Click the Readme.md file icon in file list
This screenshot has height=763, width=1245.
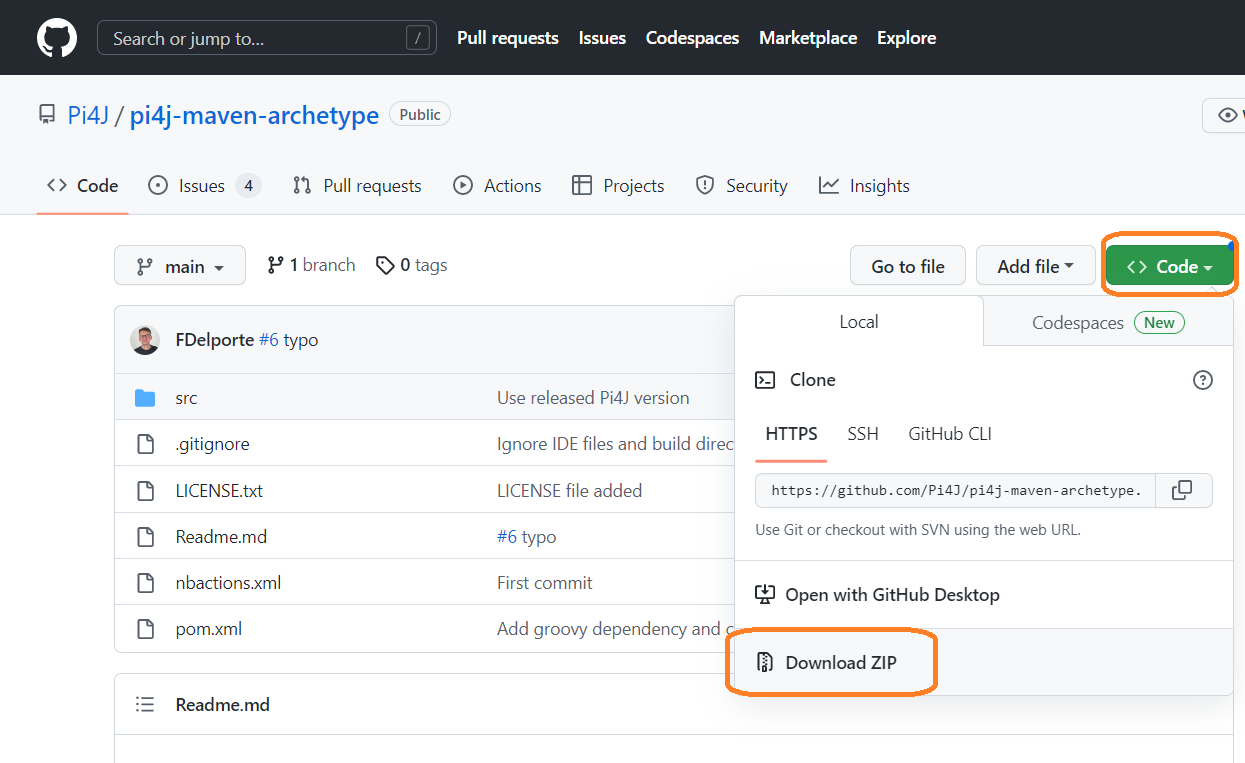(145, 537)
